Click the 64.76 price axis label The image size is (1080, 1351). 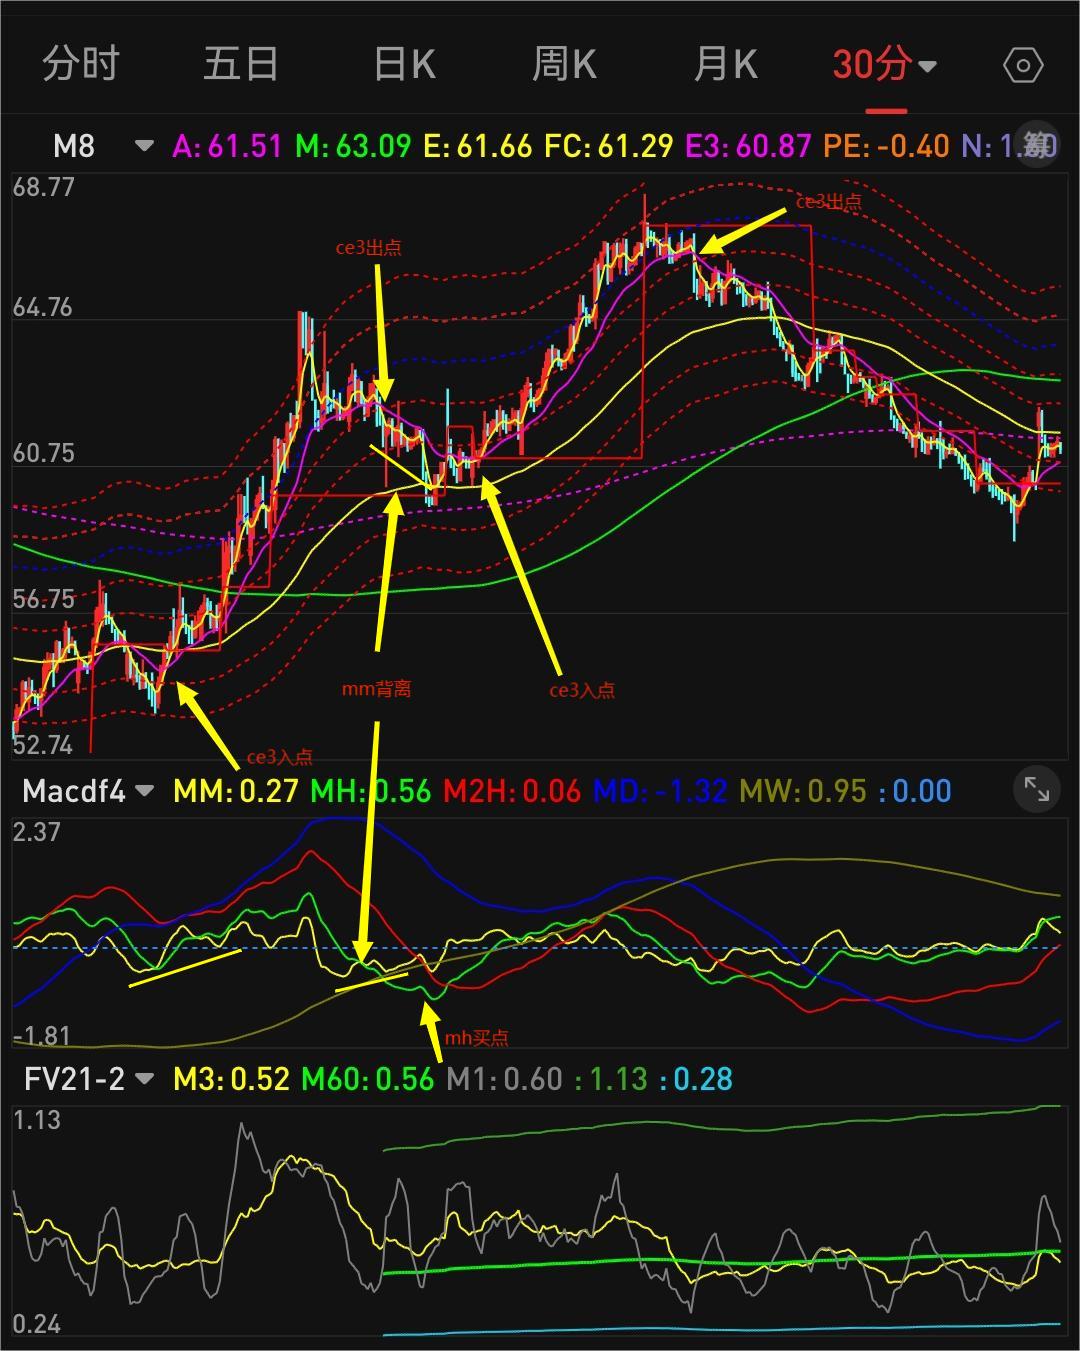coord(43,307)
